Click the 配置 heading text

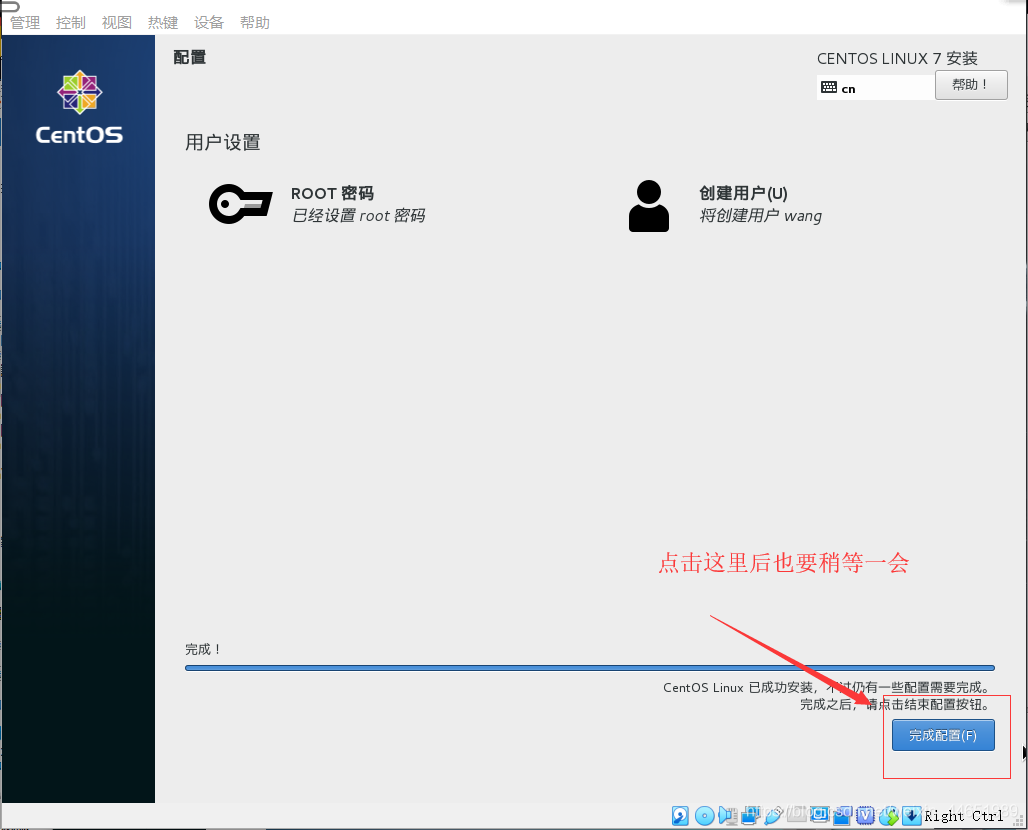tap(189, 57)
